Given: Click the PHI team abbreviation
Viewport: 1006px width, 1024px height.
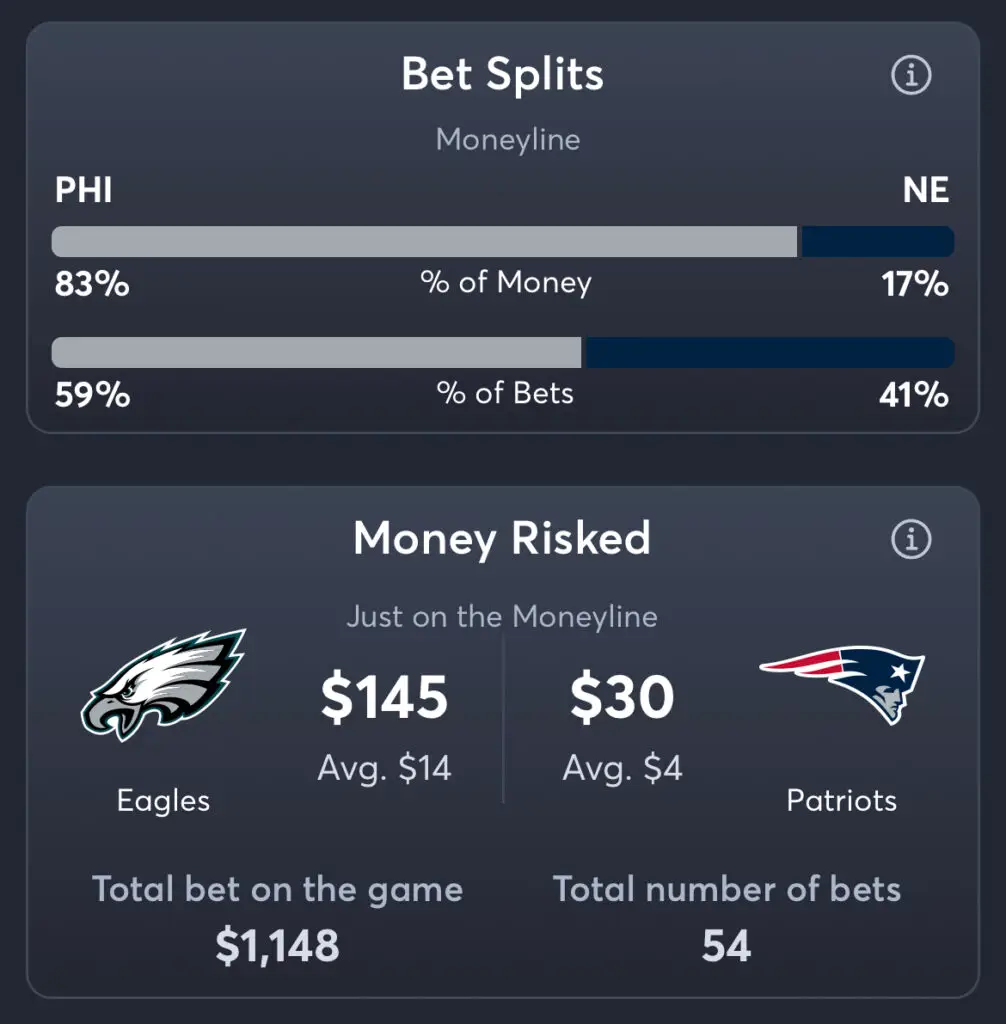Looking at the screenshot, I should click(x=84, y=190).
